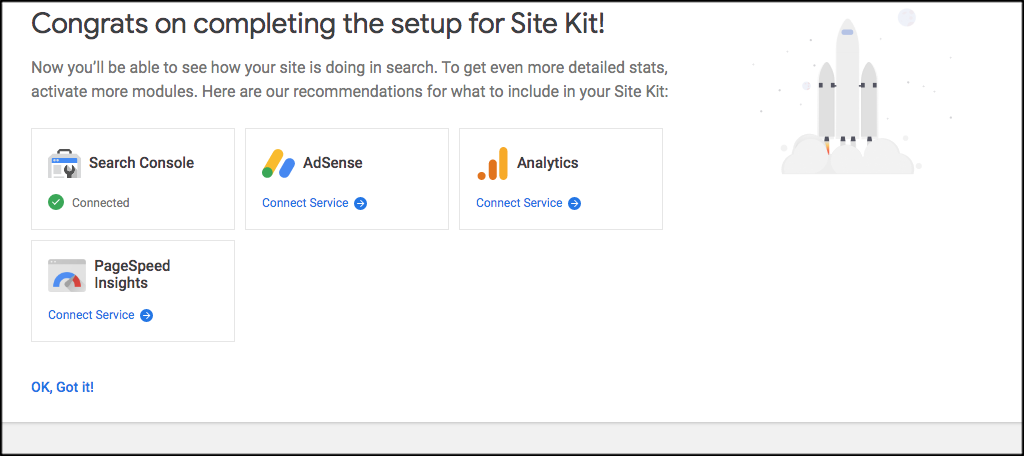Select the AdSense module title
This screenshot has width=1024, height=456.
pyautogui.click(x=333, y=163)
